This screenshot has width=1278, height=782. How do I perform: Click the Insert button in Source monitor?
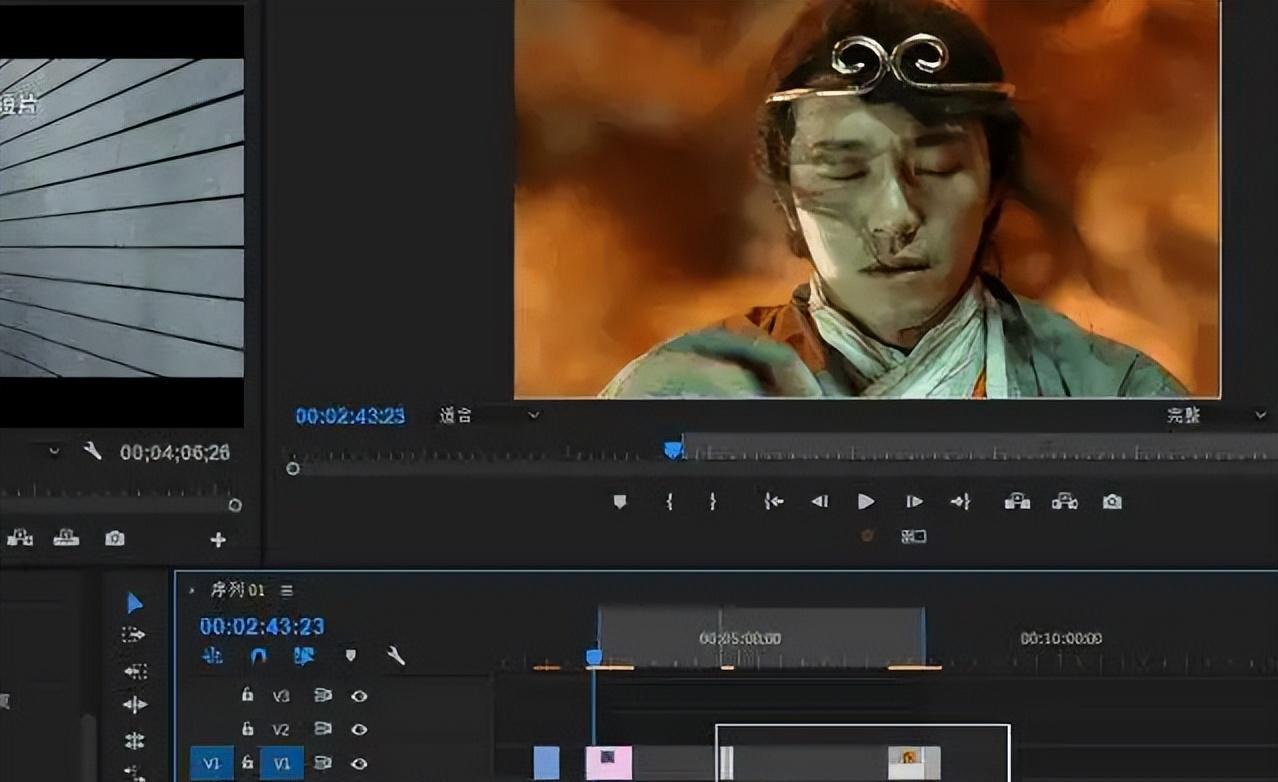(x=19, y=538)
